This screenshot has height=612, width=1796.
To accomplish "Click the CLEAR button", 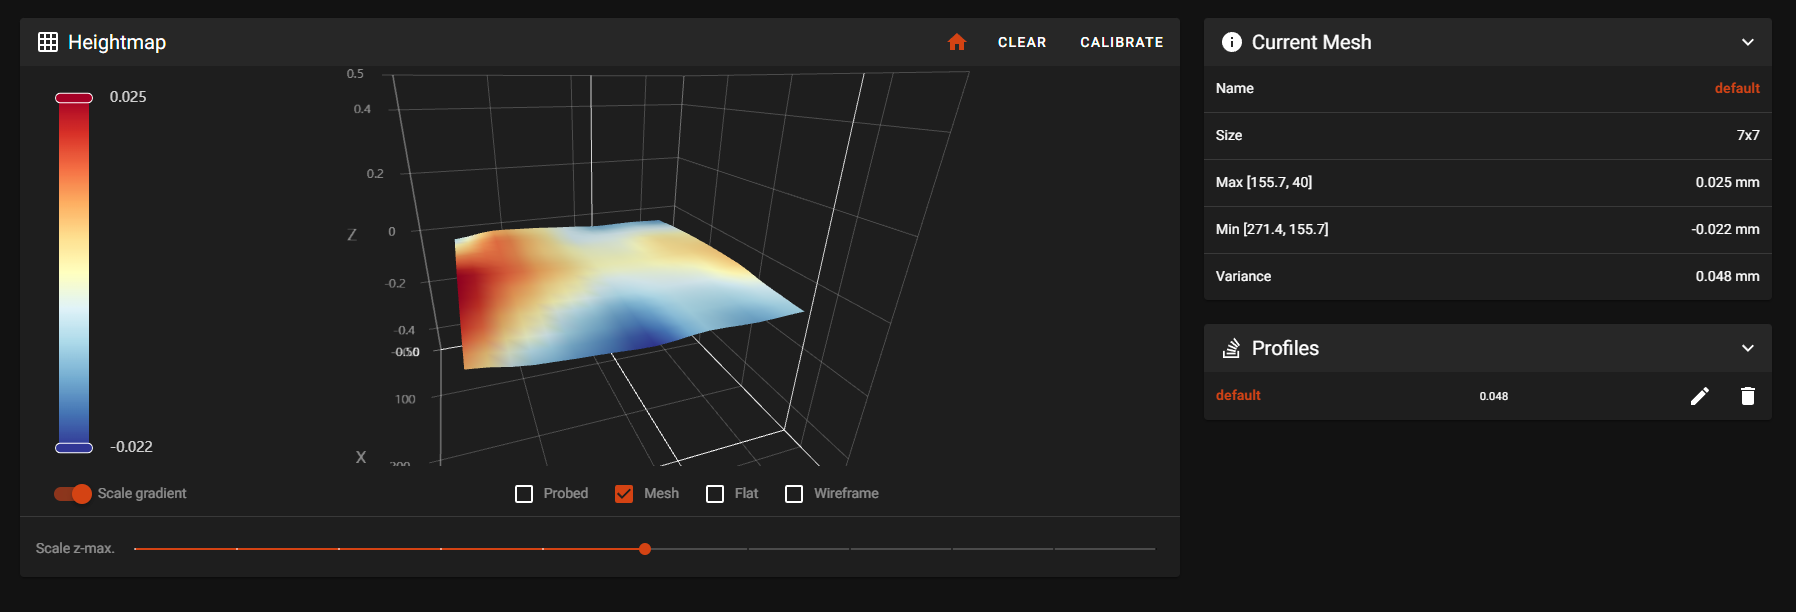I will tap(1021, 42).
